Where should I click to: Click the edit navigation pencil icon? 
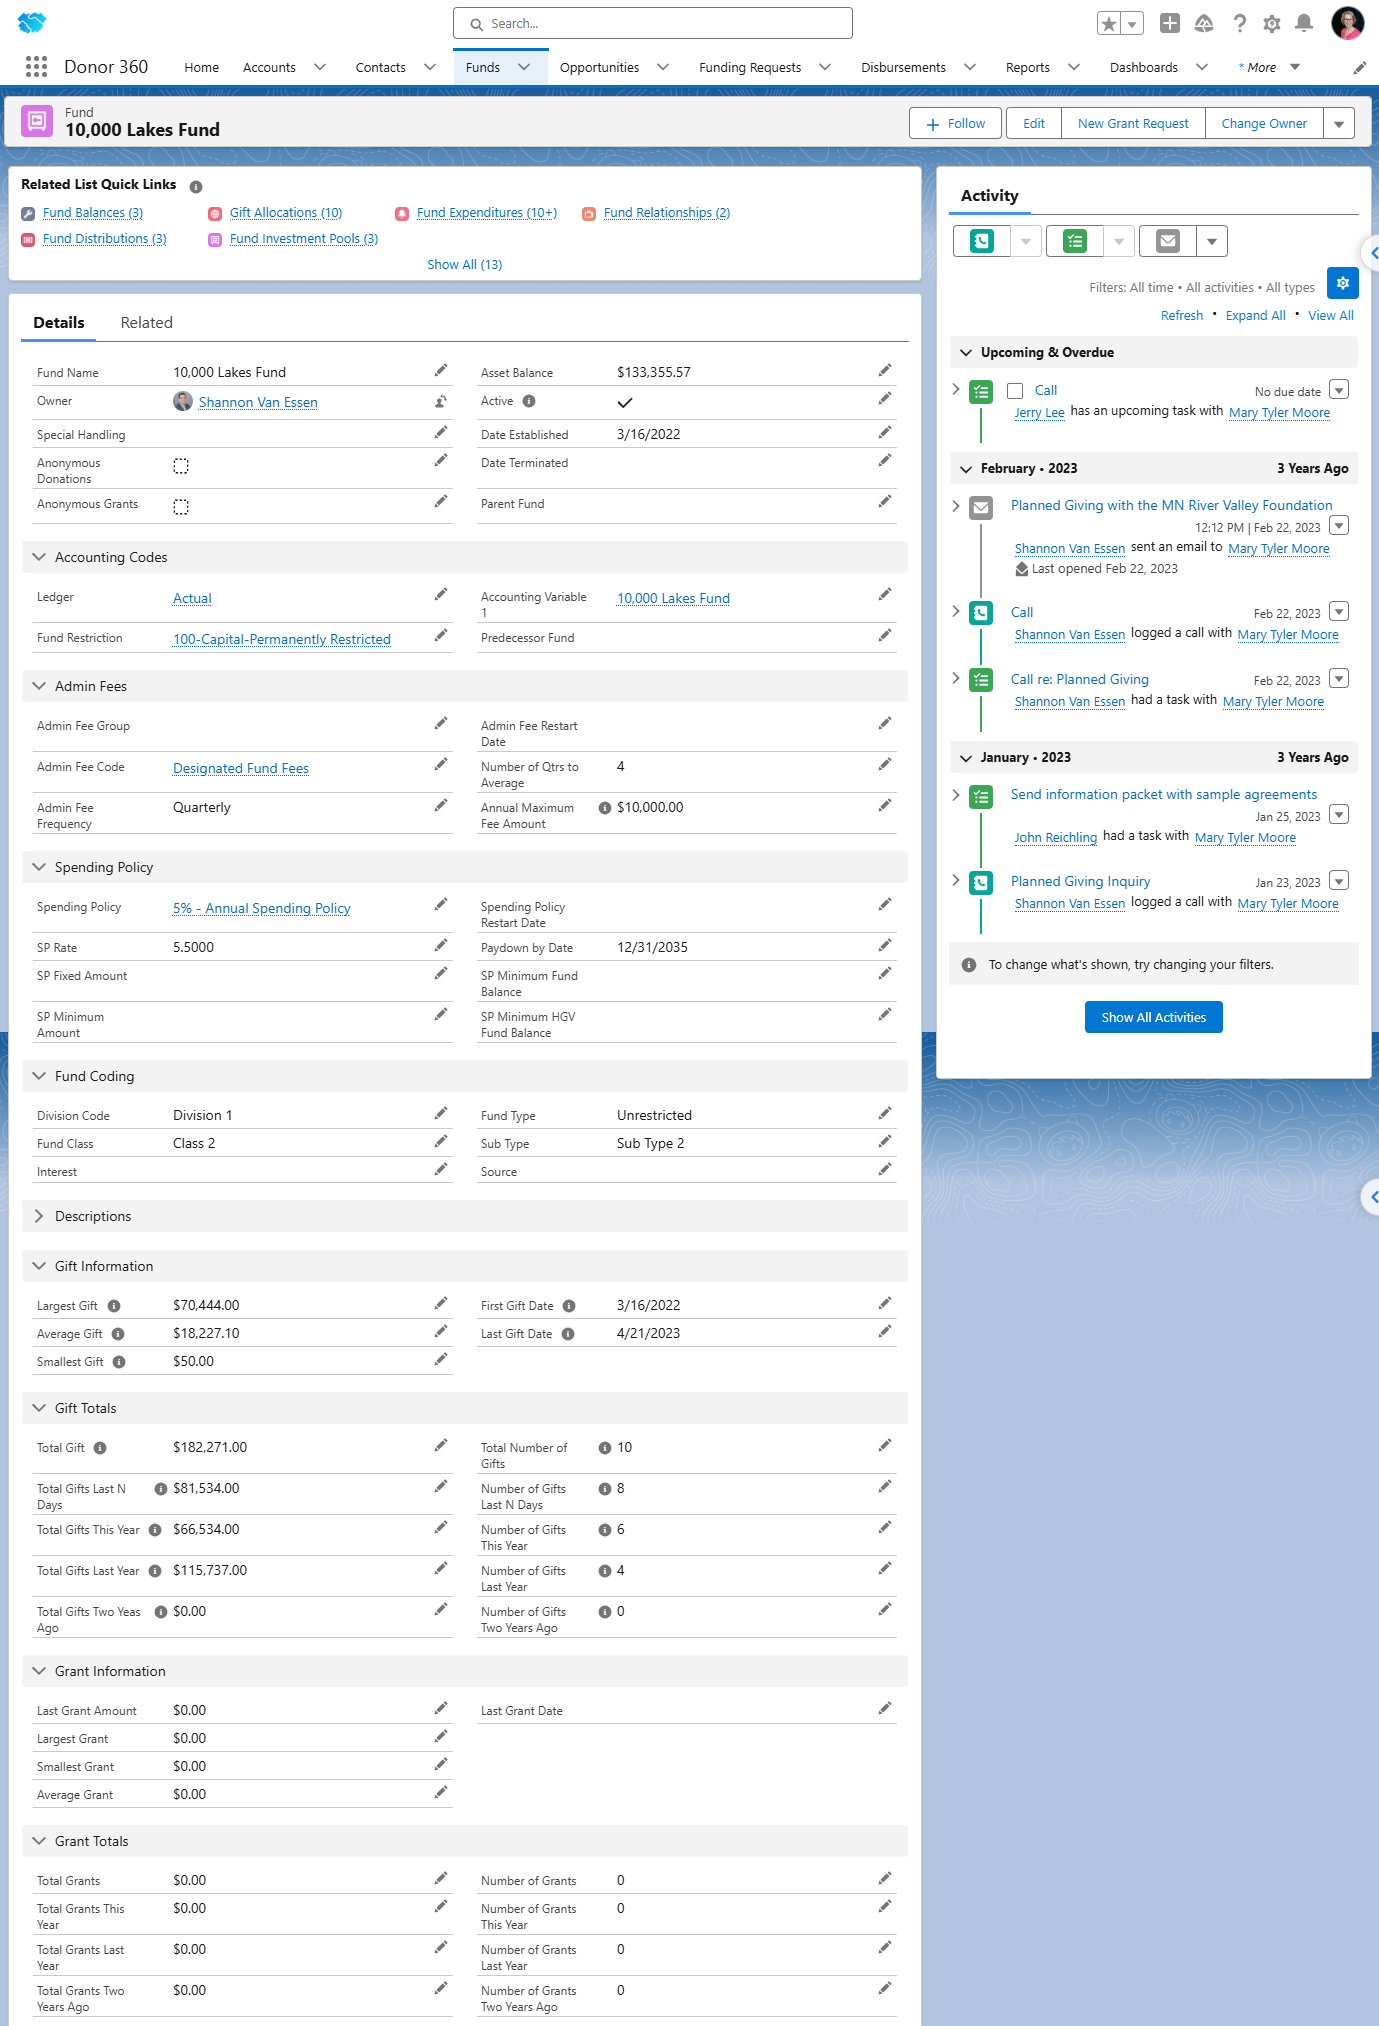(x=1360, y=68)
